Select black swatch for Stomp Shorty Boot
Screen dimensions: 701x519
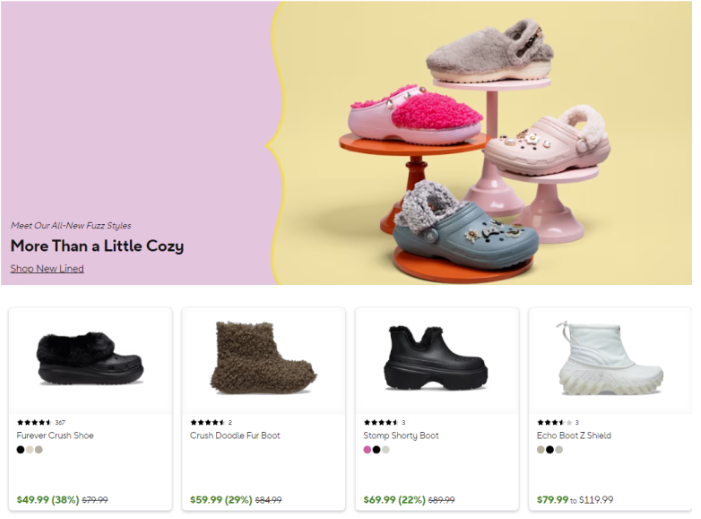click(x=376, y=449)
